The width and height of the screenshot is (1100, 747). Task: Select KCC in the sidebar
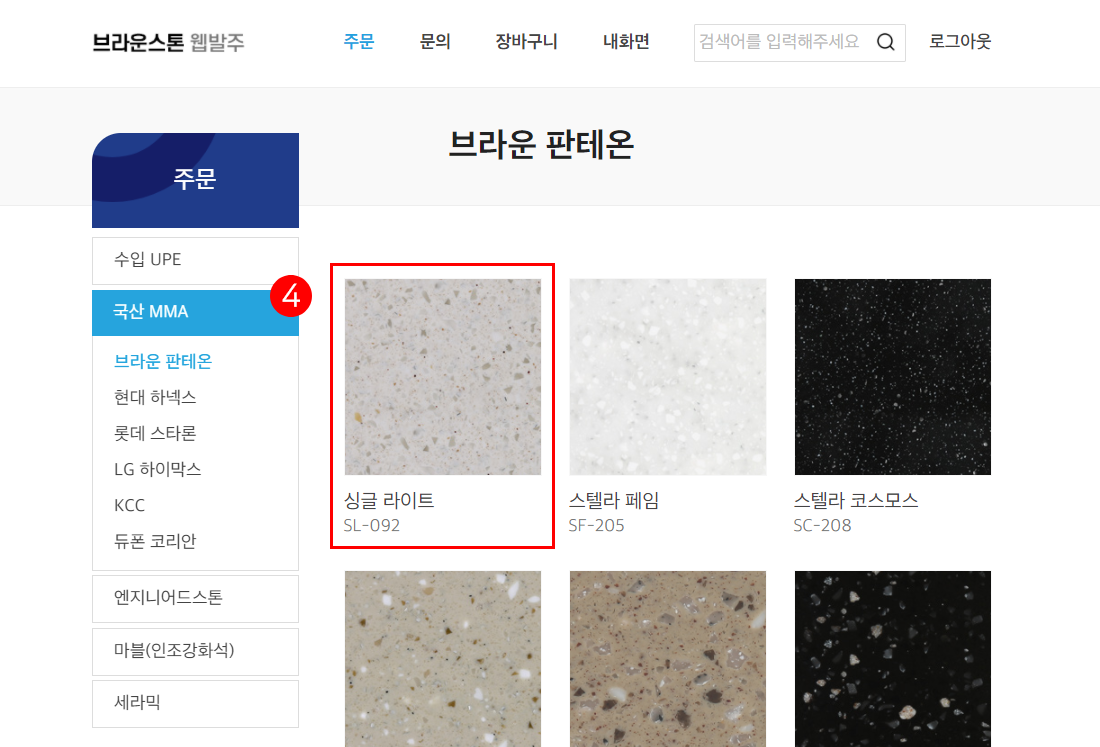[x=129, y=505]
